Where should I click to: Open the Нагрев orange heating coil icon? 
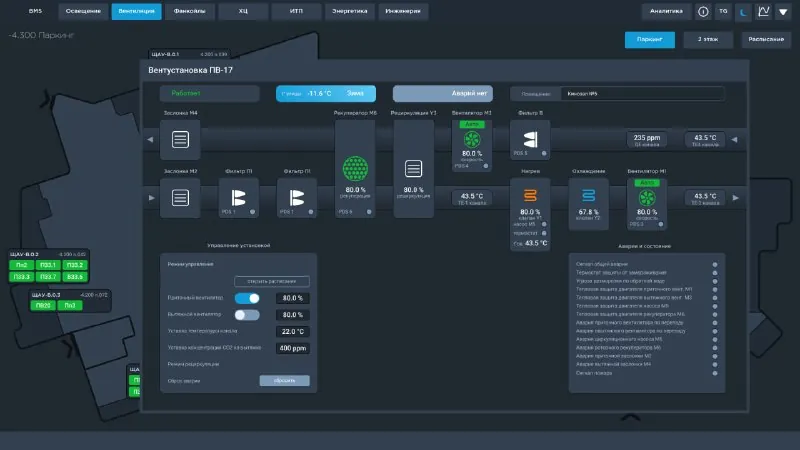click(x=530, y=195)
